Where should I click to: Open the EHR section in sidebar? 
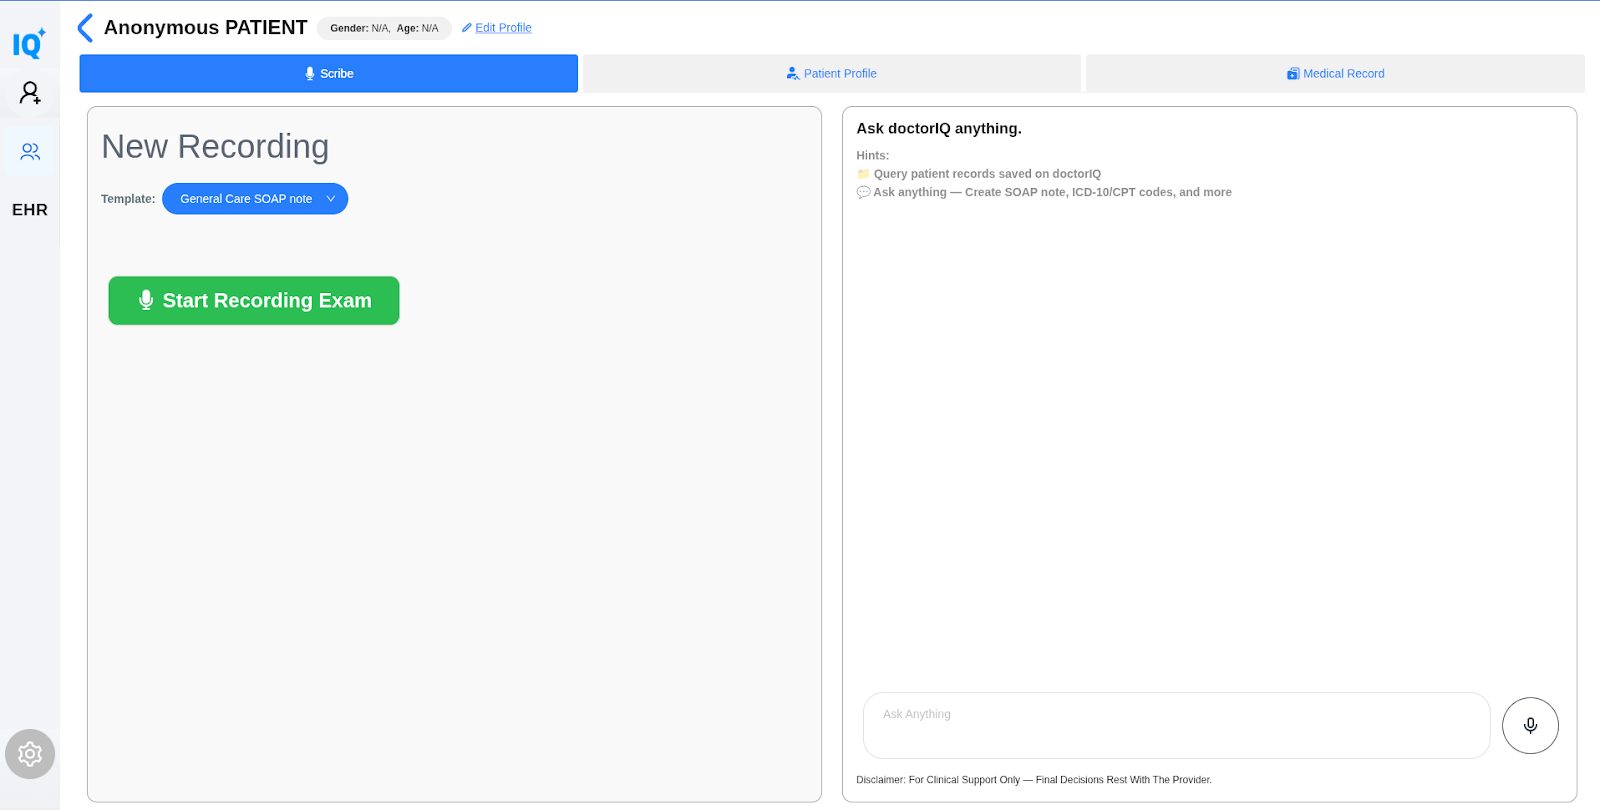coord(30,210)
